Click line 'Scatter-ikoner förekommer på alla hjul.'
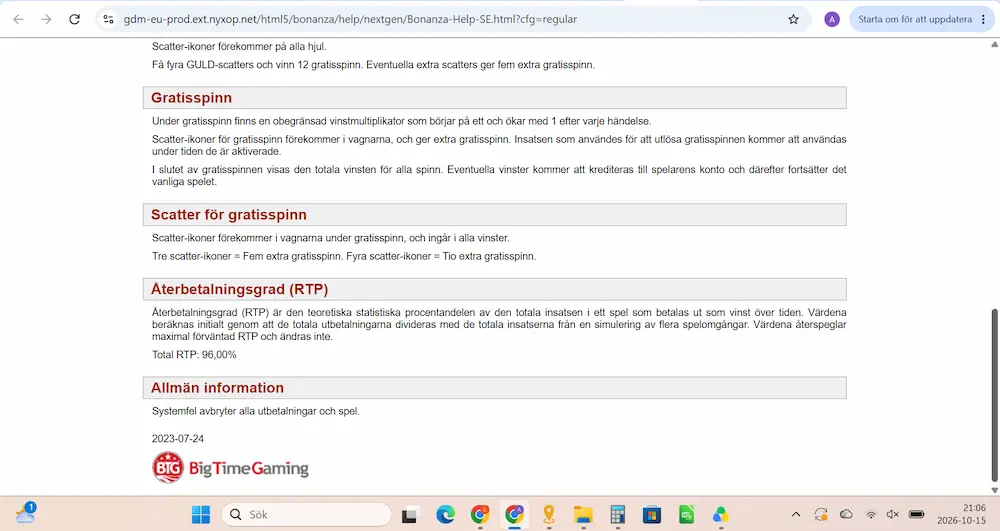This screenshot has width=1000, height=531. (x=239, y=47)
